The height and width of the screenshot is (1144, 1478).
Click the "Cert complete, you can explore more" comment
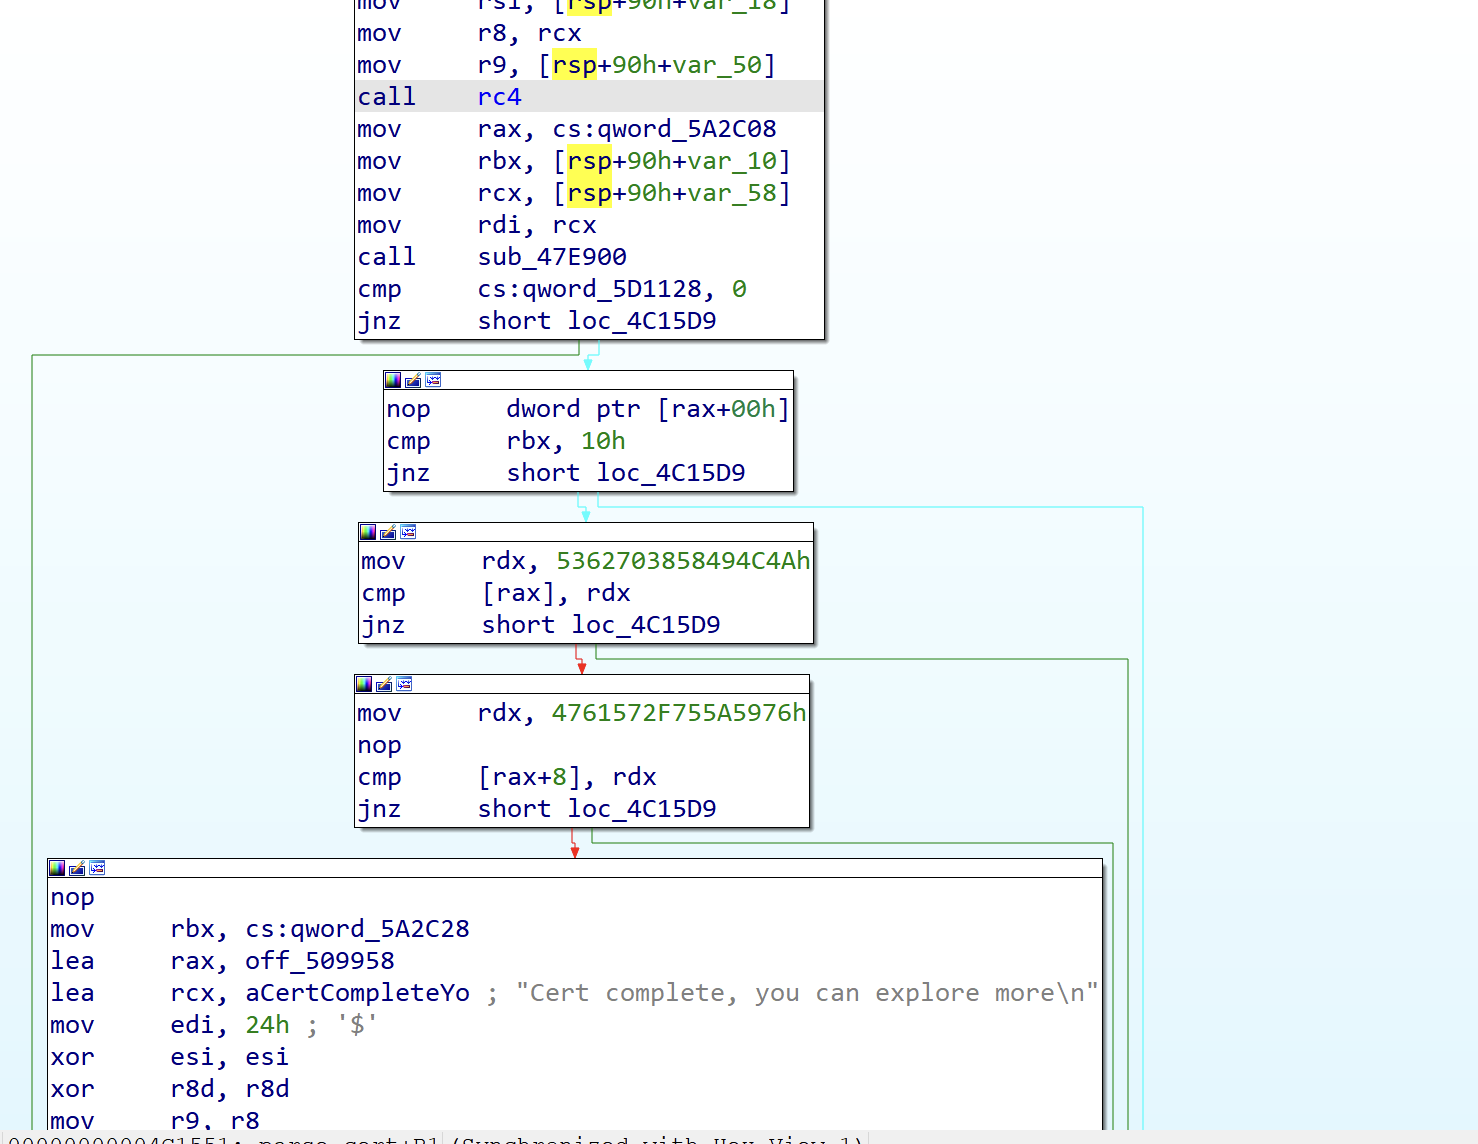807,993
